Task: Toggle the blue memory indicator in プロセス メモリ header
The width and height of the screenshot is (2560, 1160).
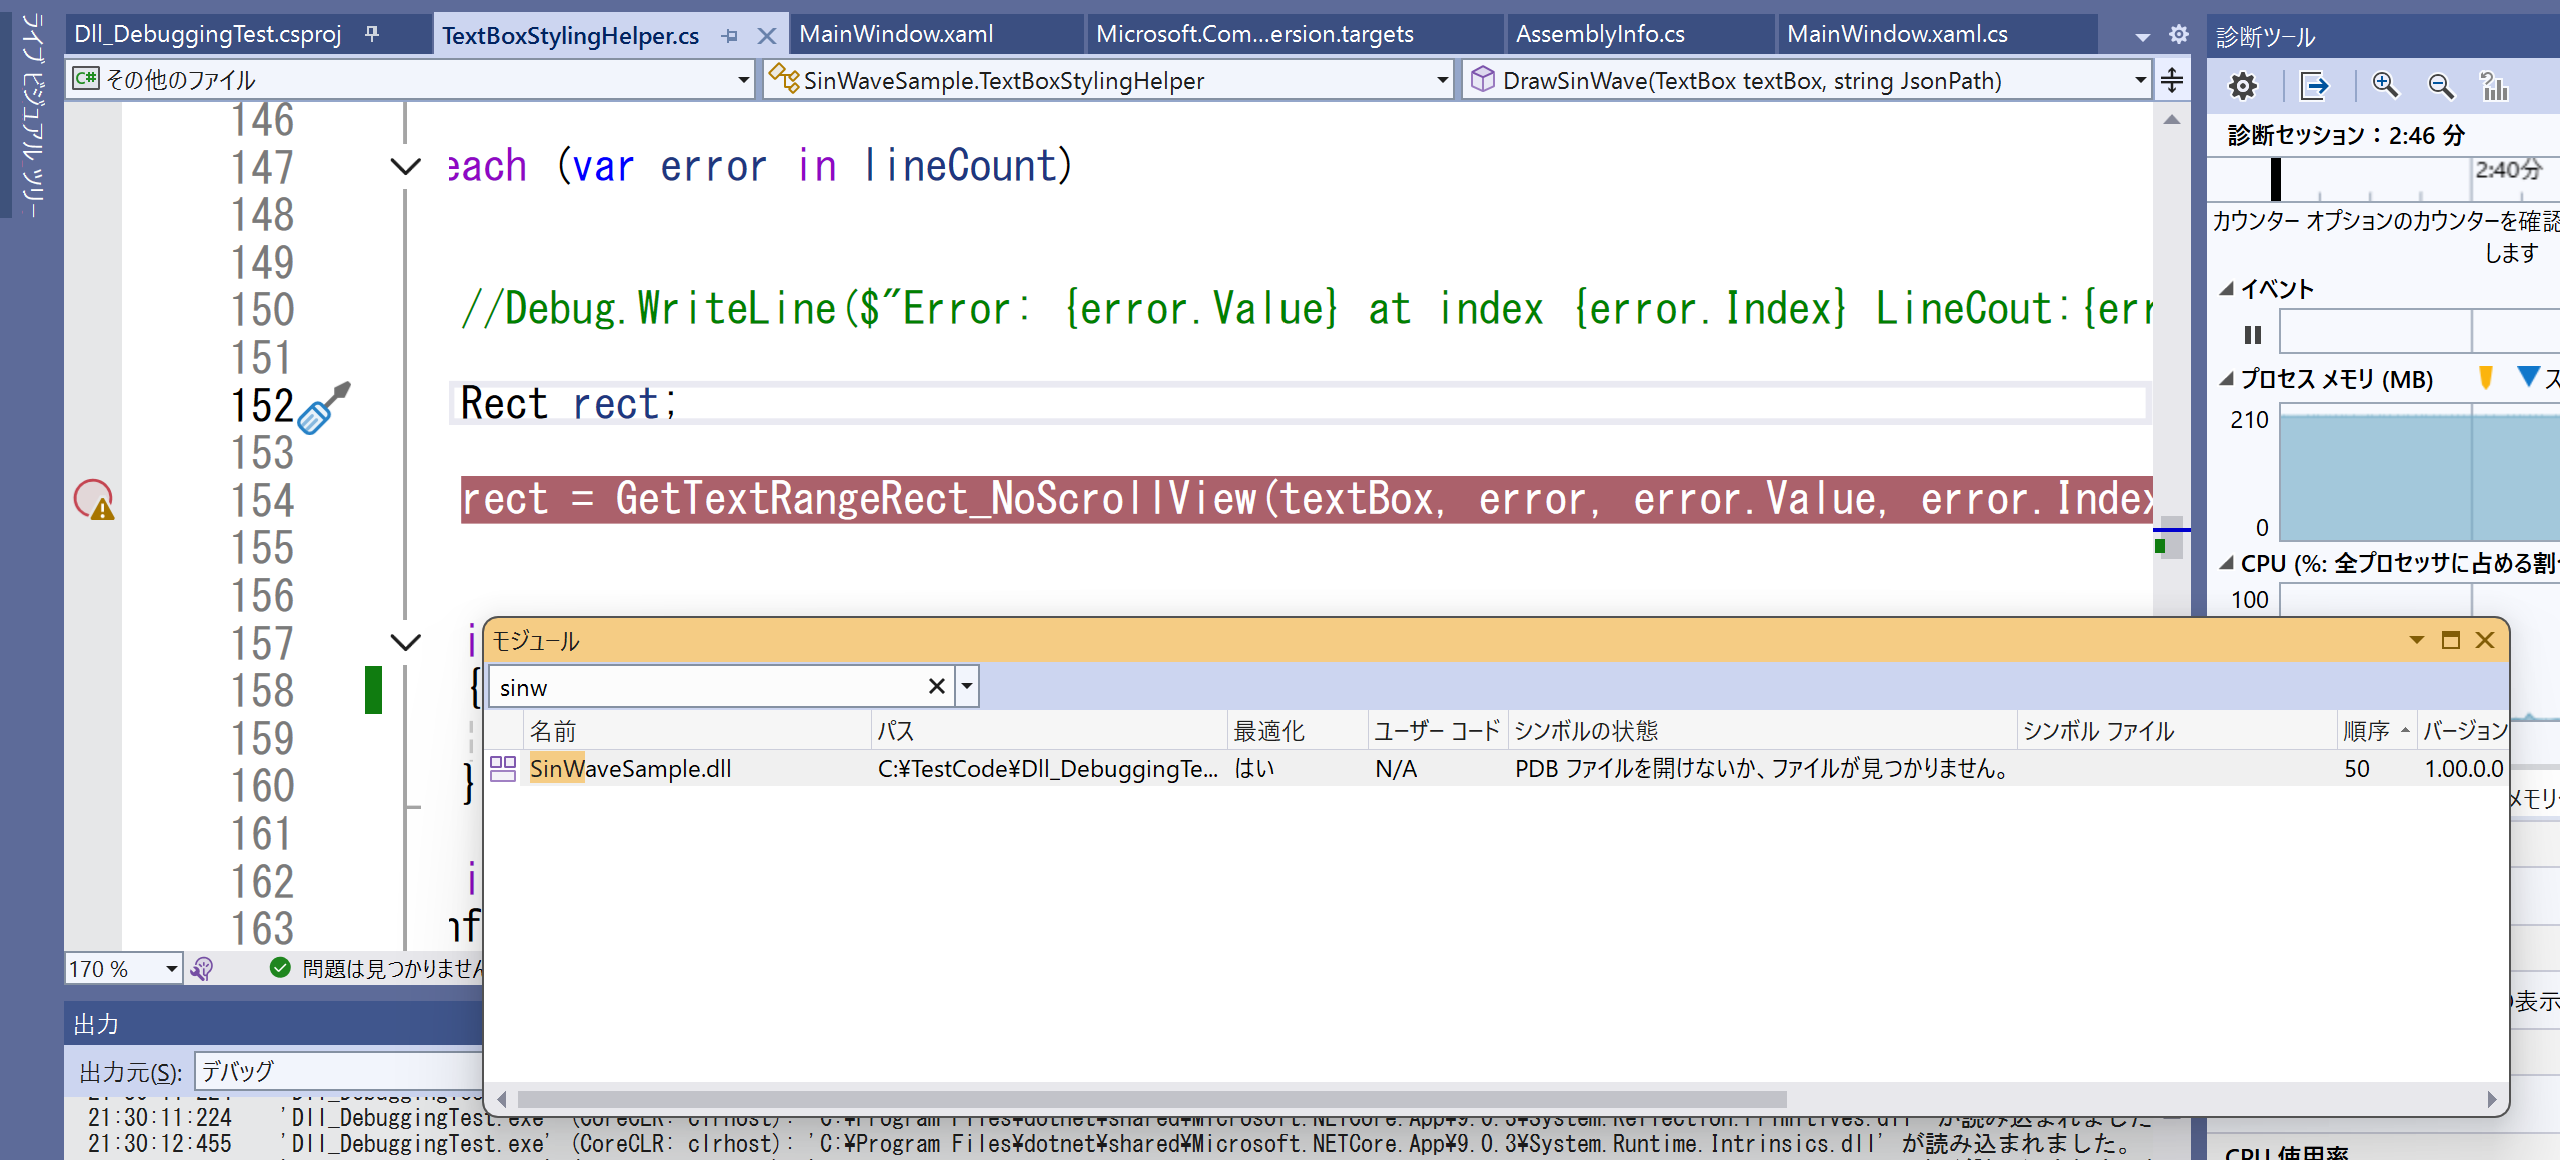Action: coord(2525,378)
